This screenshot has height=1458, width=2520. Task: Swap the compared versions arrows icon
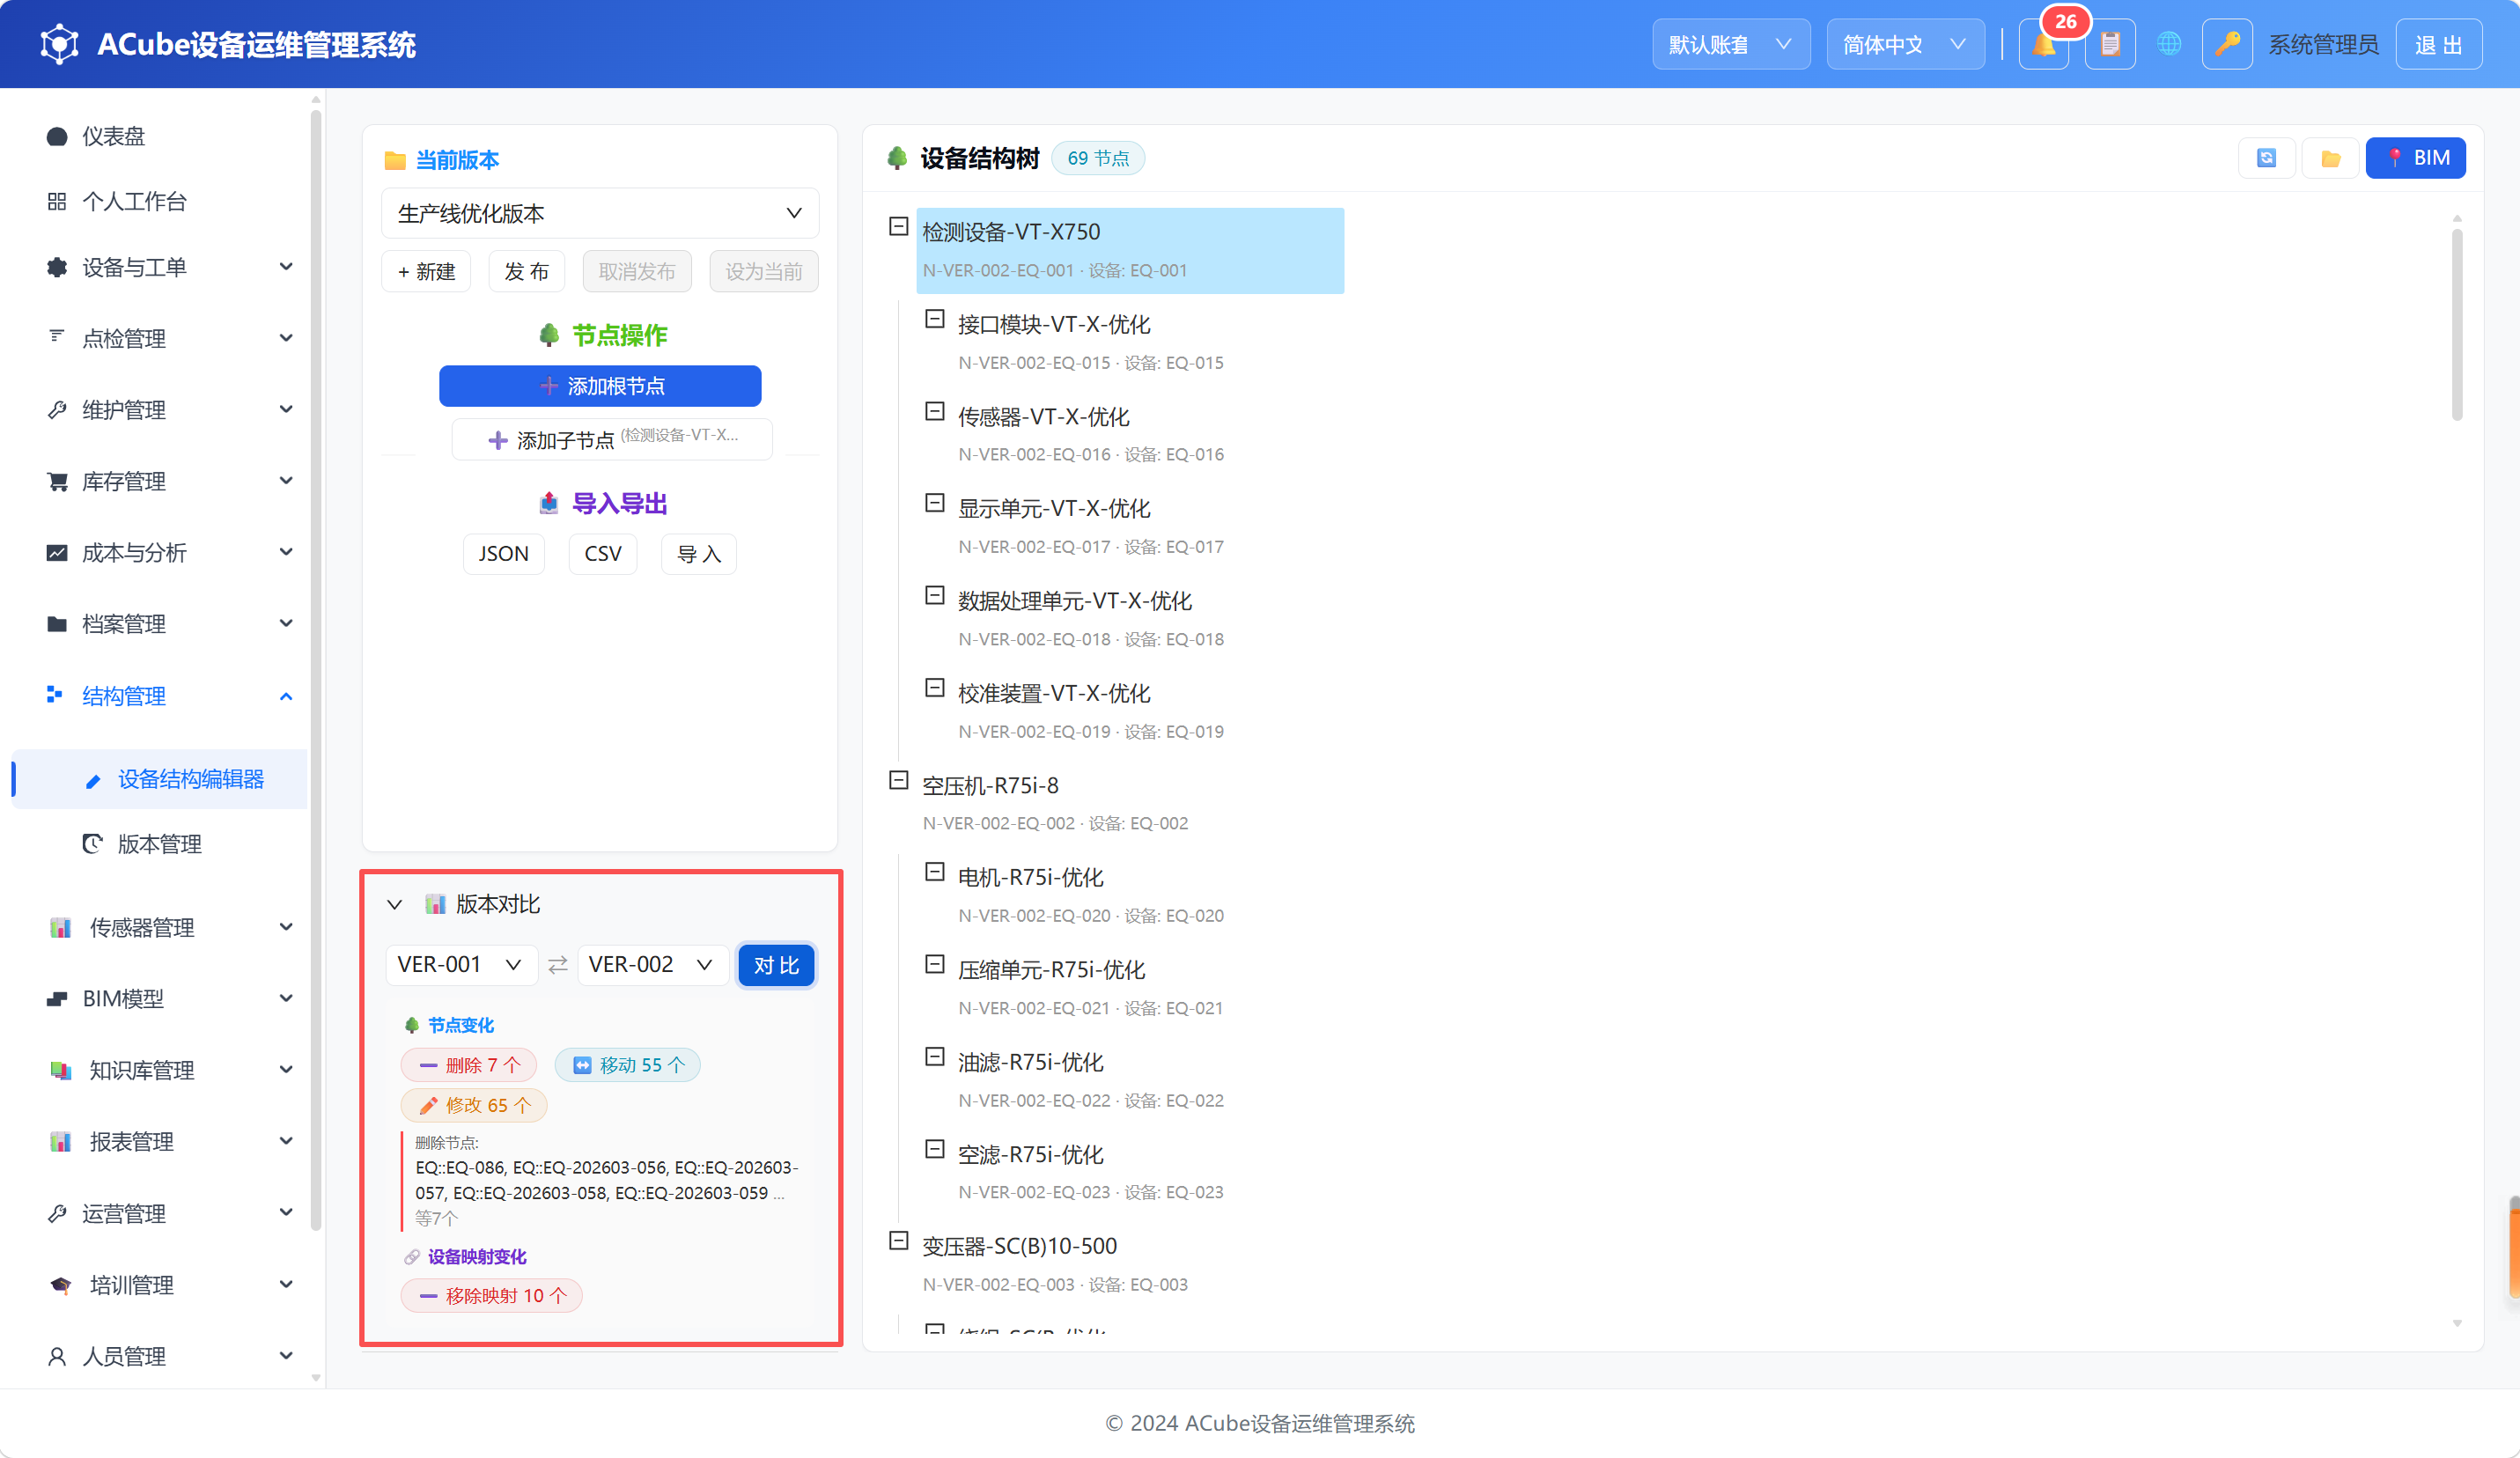point(558,965)
